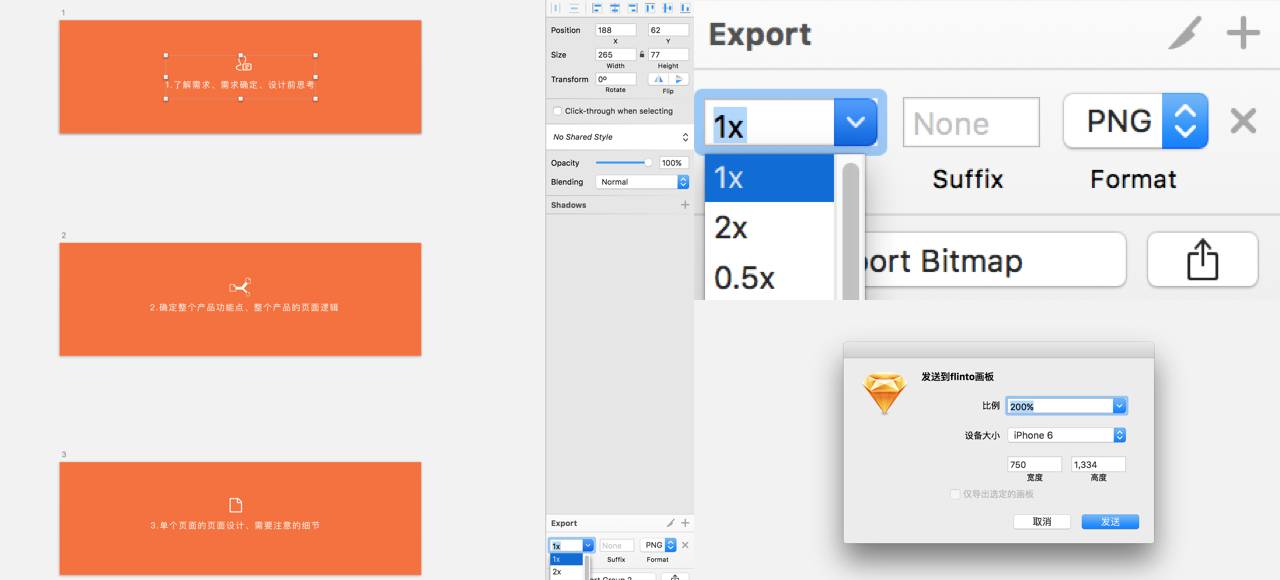Viewport: 1280px width, 580px height.
Task: Toggle the 仅导出选定的画板 checkbox
Action: point(954,494)
